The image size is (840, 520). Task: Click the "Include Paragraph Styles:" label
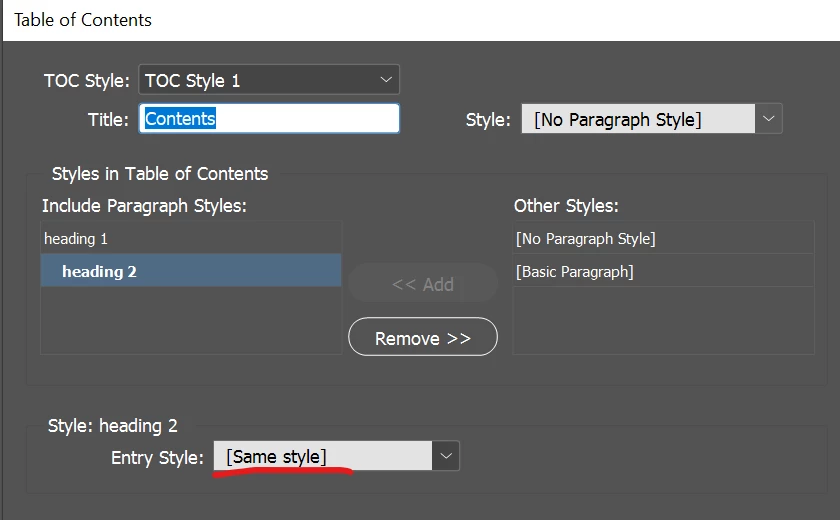click(144, 206)
